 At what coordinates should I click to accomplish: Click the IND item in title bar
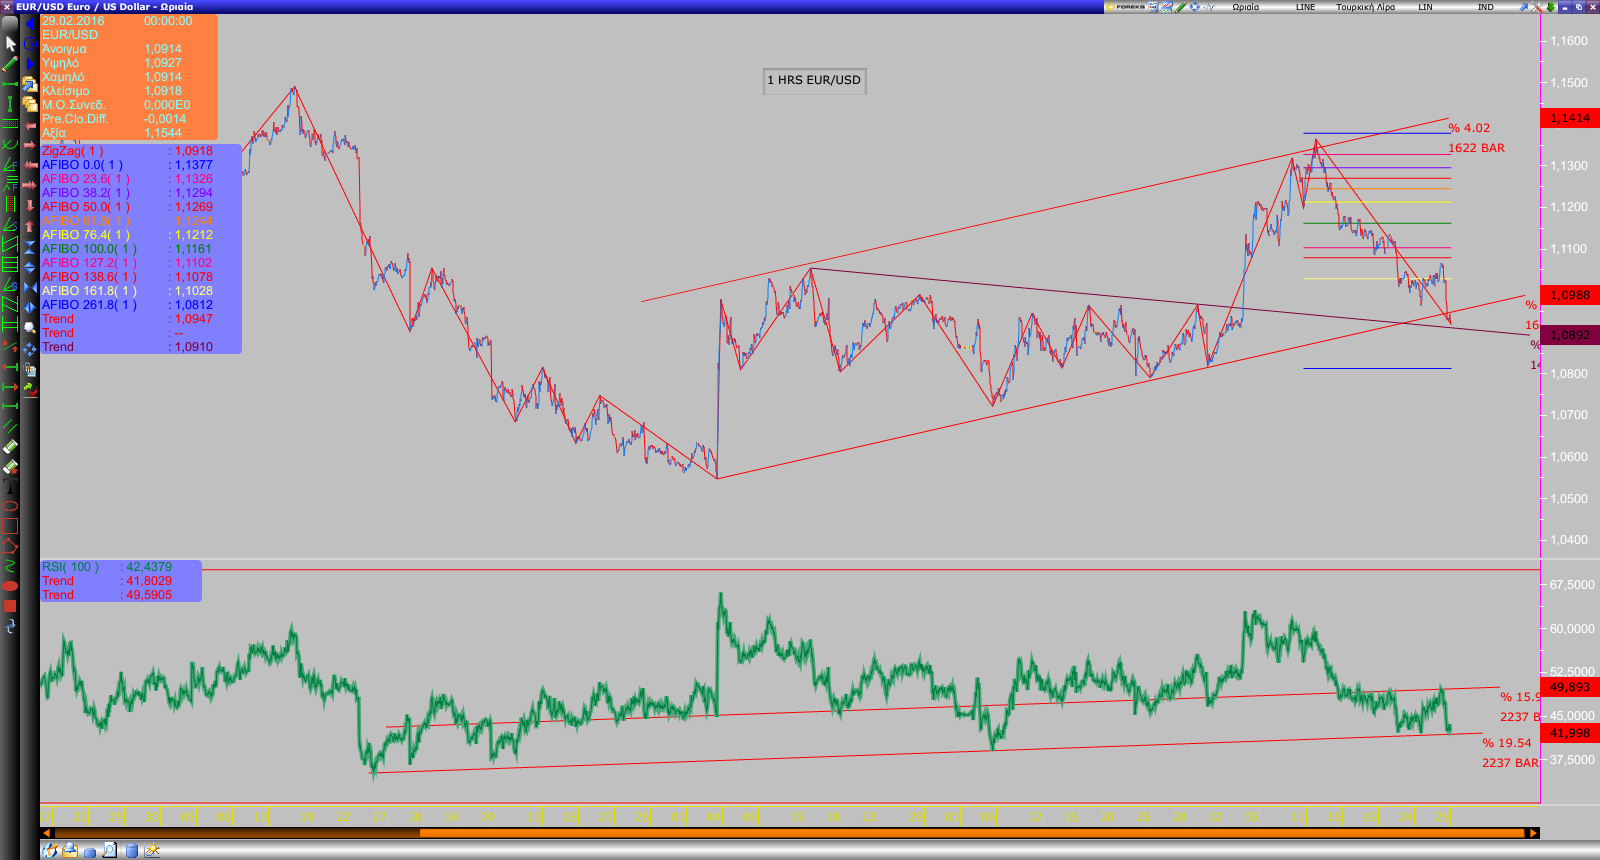tap(1485, 7)
